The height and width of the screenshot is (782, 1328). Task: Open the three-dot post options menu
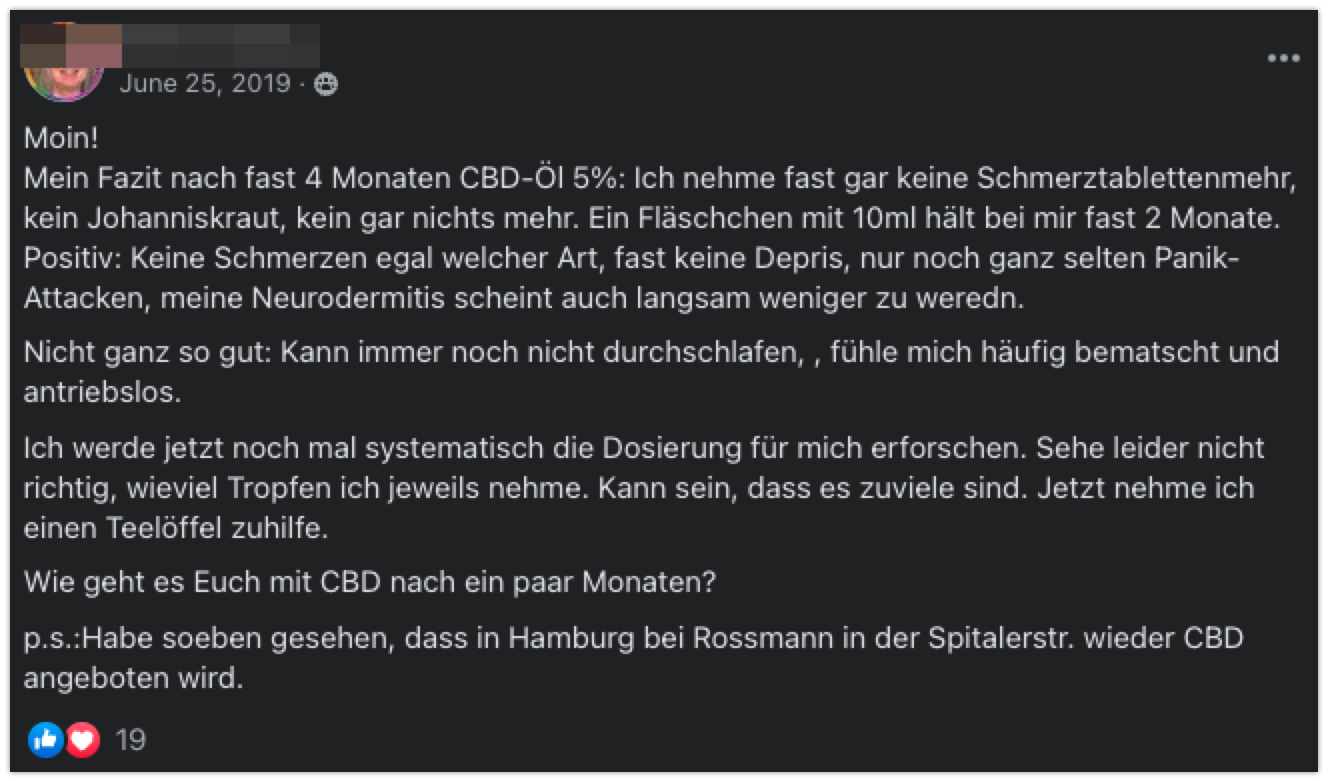point(1283,59)
